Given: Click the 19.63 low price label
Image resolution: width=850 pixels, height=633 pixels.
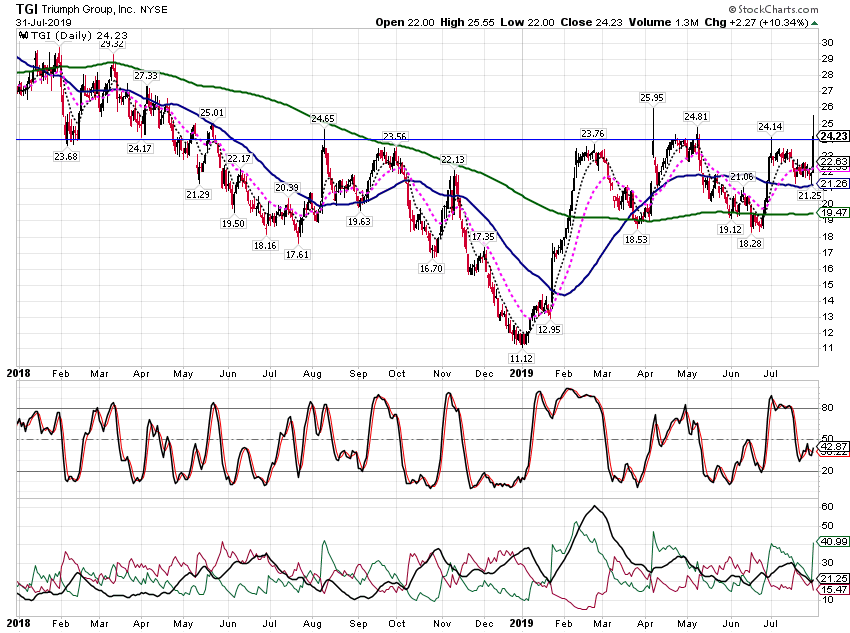Looking at the screenshot, I should [359, 222].
